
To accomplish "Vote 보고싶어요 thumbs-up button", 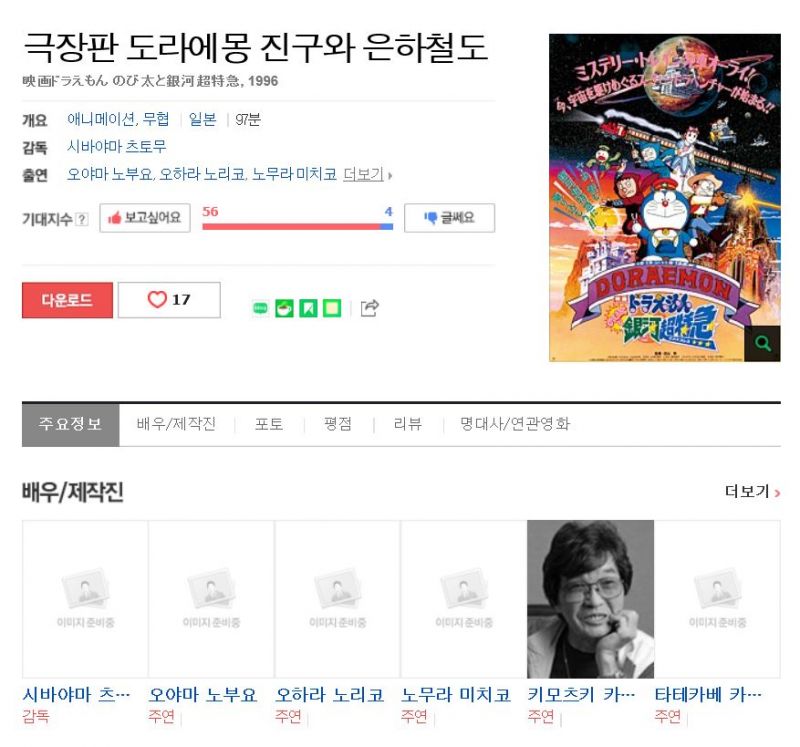I will tap(145, 218).
